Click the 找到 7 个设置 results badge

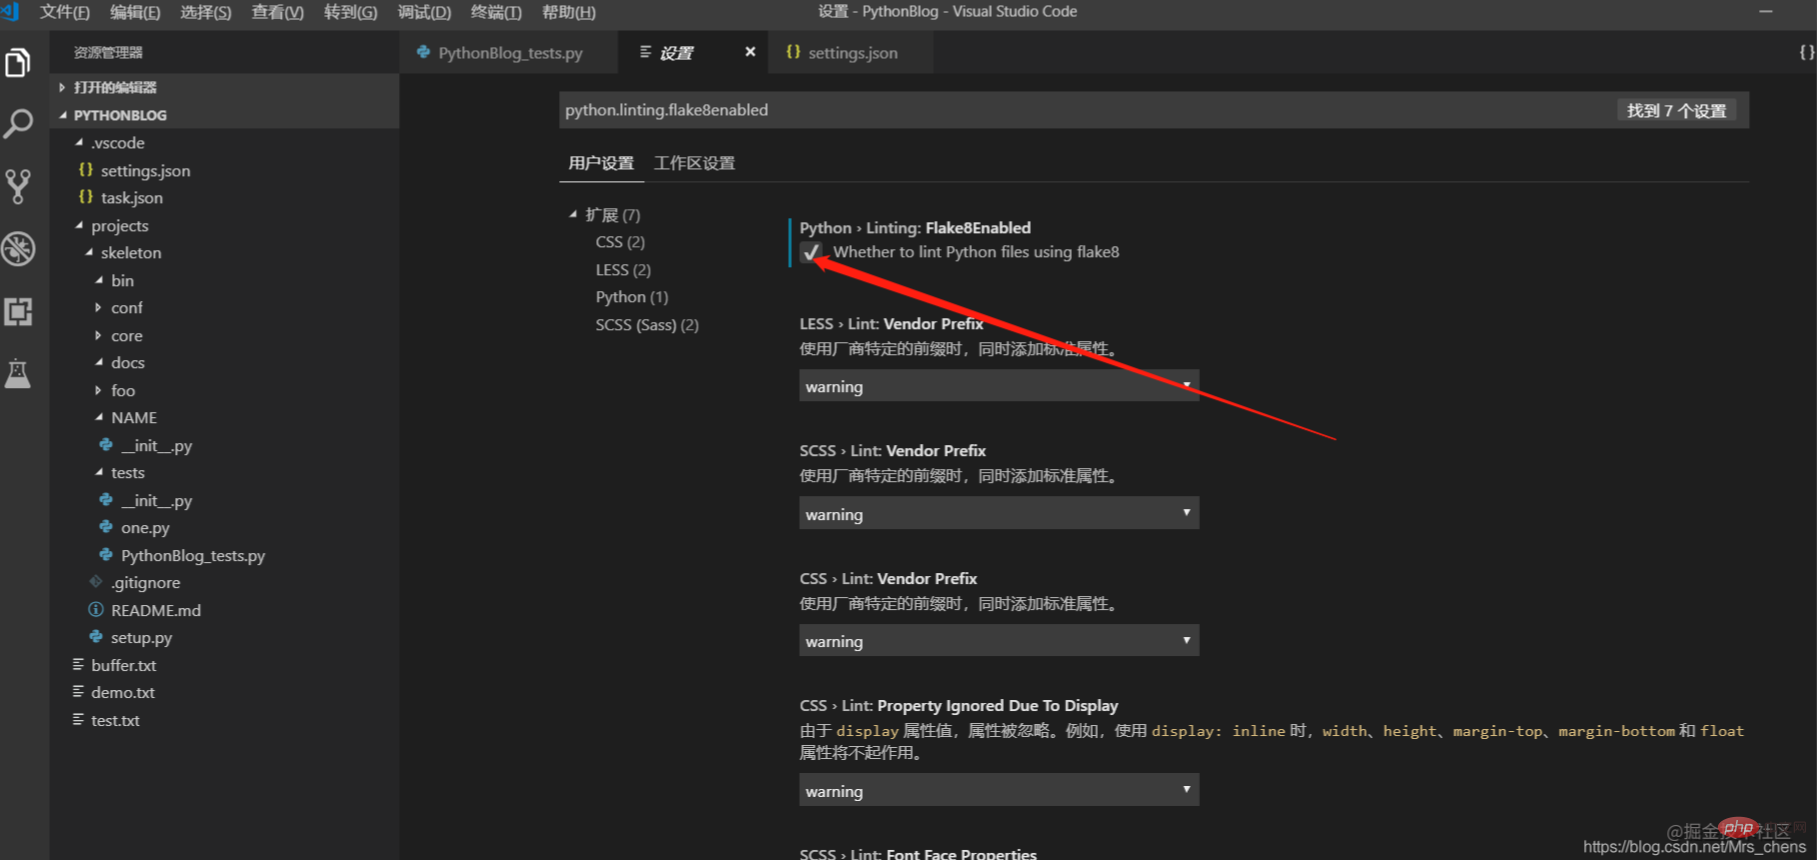(1676, 111)
